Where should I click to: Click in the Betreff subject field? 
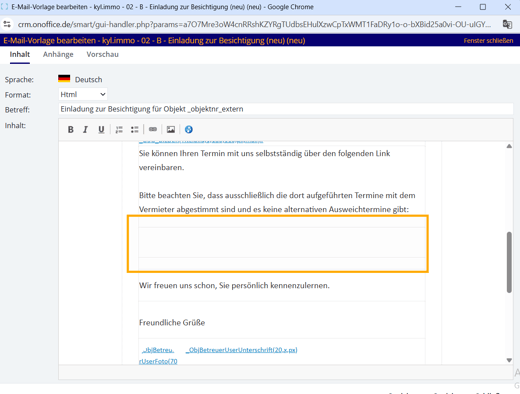(x=286, y=109)
